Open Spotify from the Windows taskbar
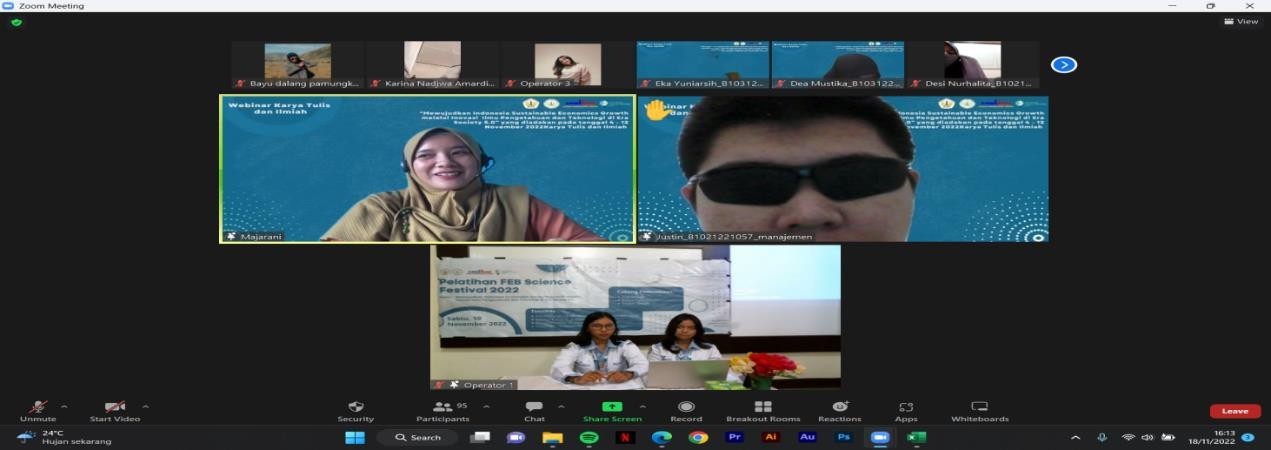 [x=589, y=437]
